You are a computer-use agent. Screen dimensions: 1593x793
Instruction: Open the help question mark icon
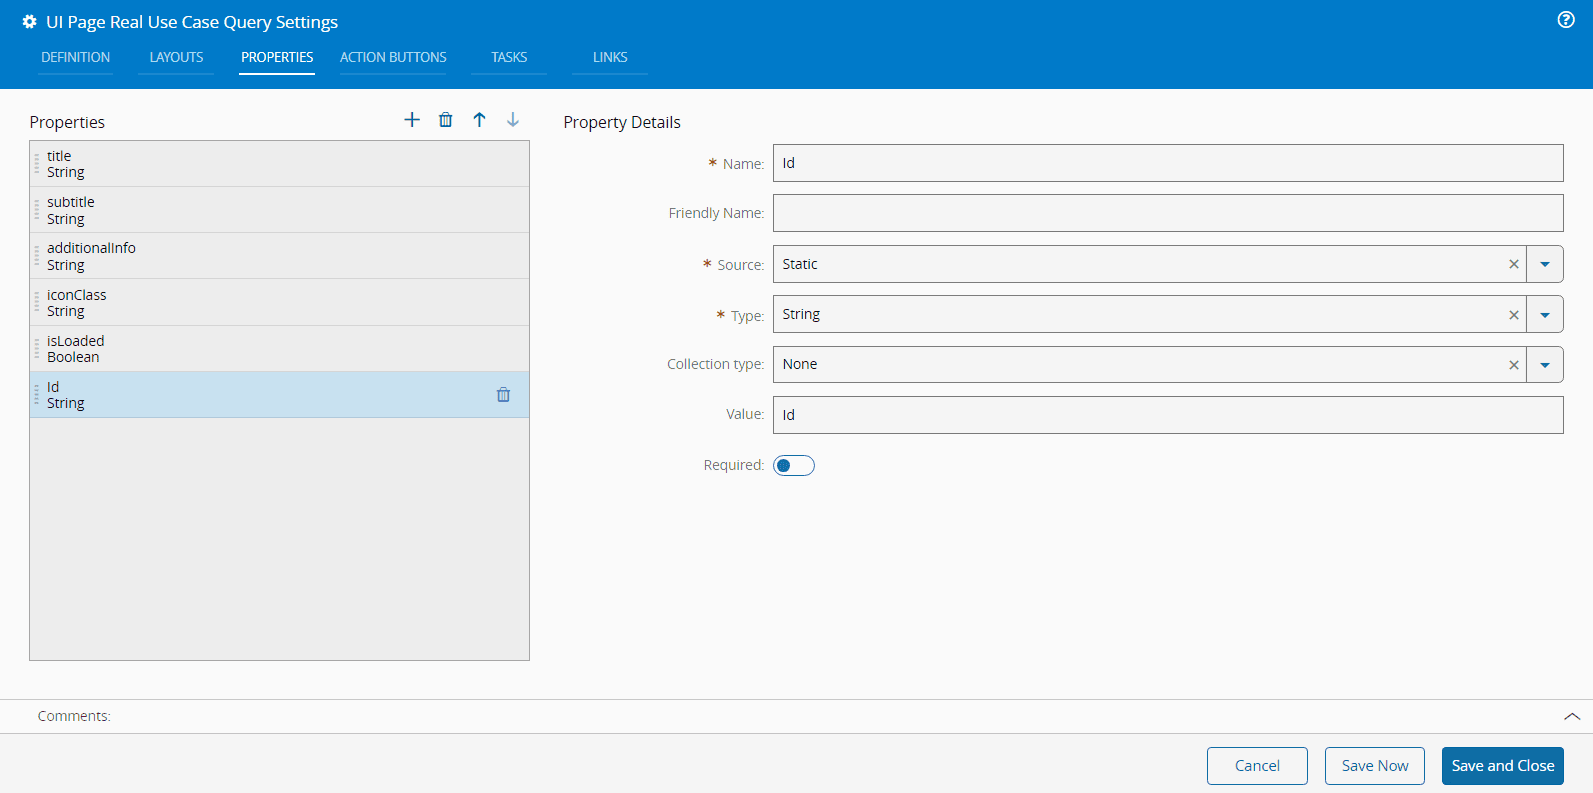(x=1566, y=20)
